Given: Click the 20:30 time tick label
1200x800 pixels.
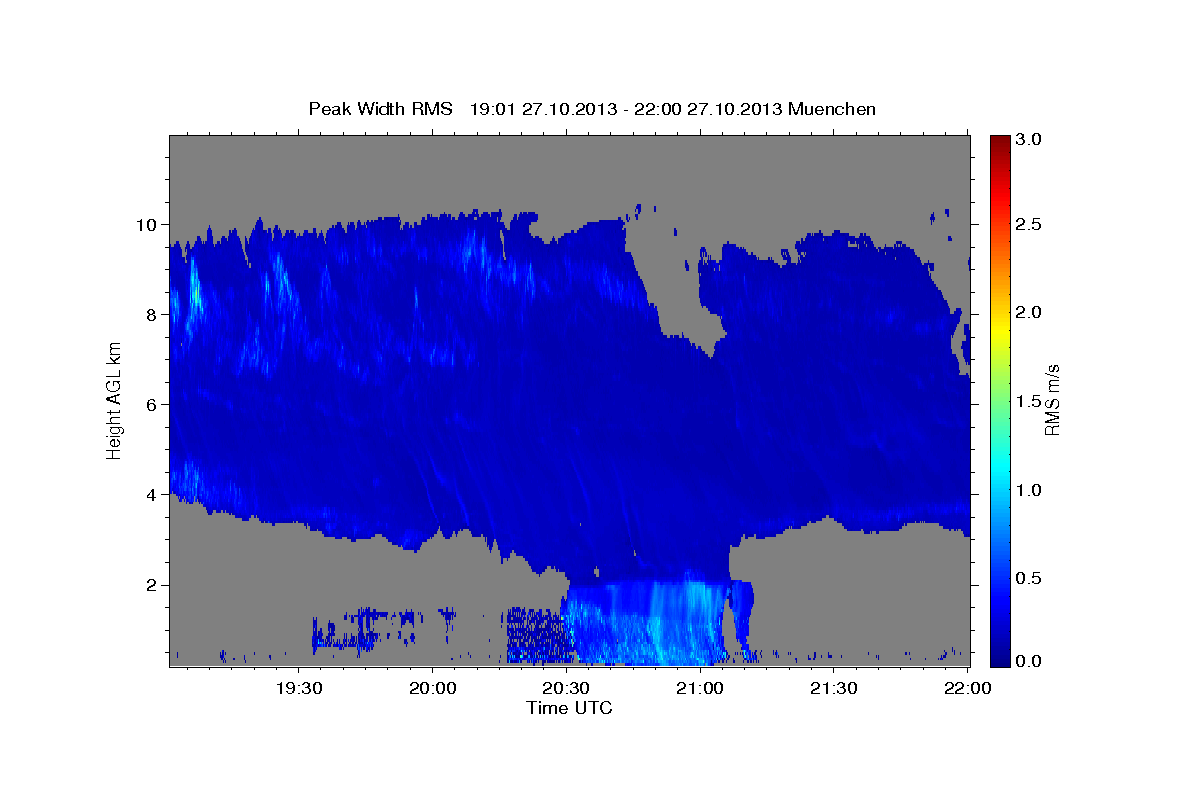Looking at the screenshot, I should [566, 688].
